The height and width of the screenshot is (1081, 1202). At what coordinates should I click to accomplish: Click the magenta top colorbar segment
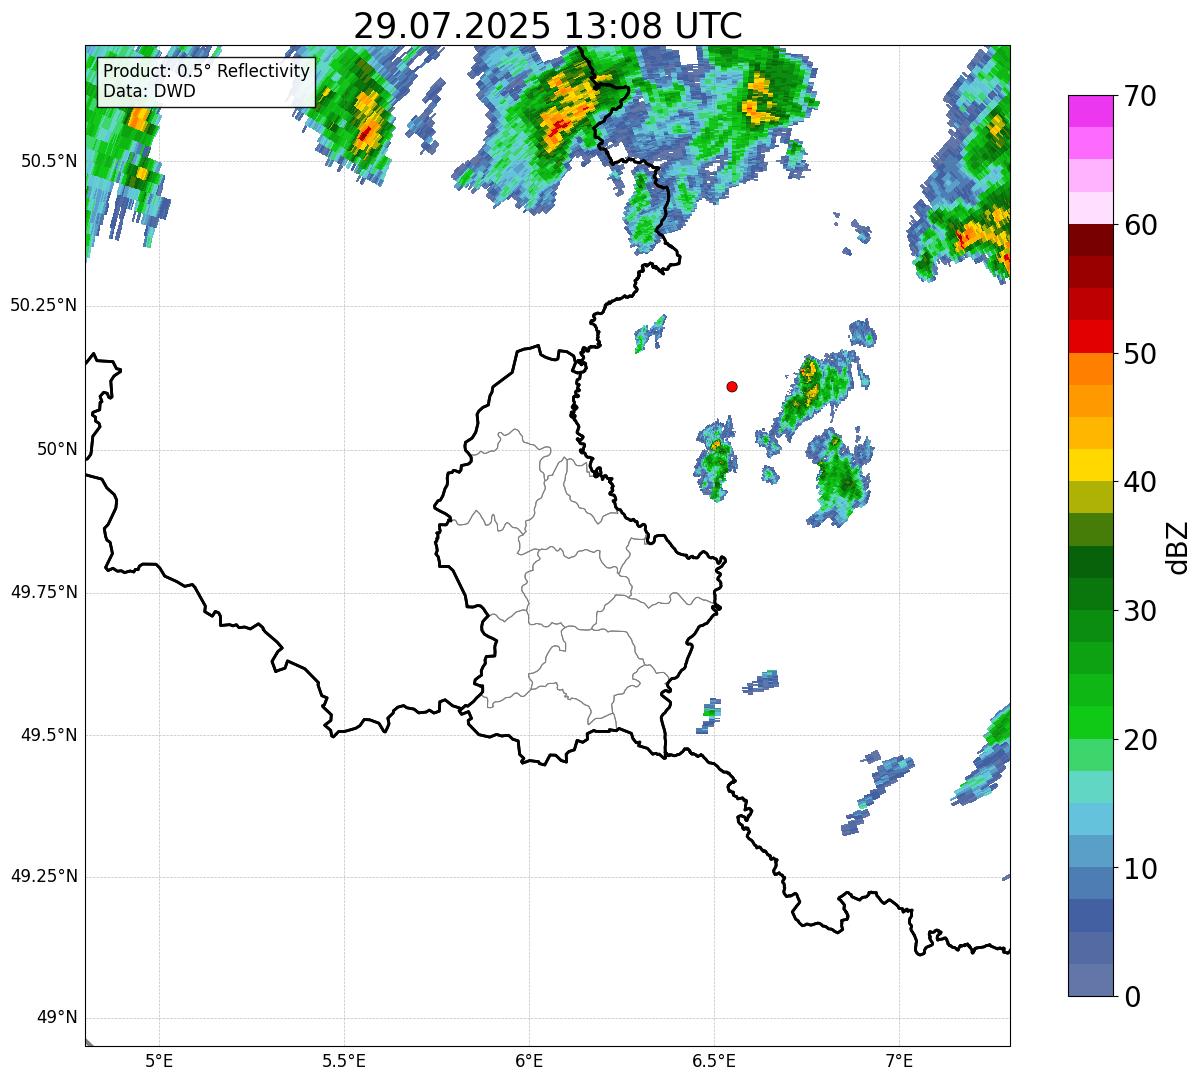point(1090,111)
